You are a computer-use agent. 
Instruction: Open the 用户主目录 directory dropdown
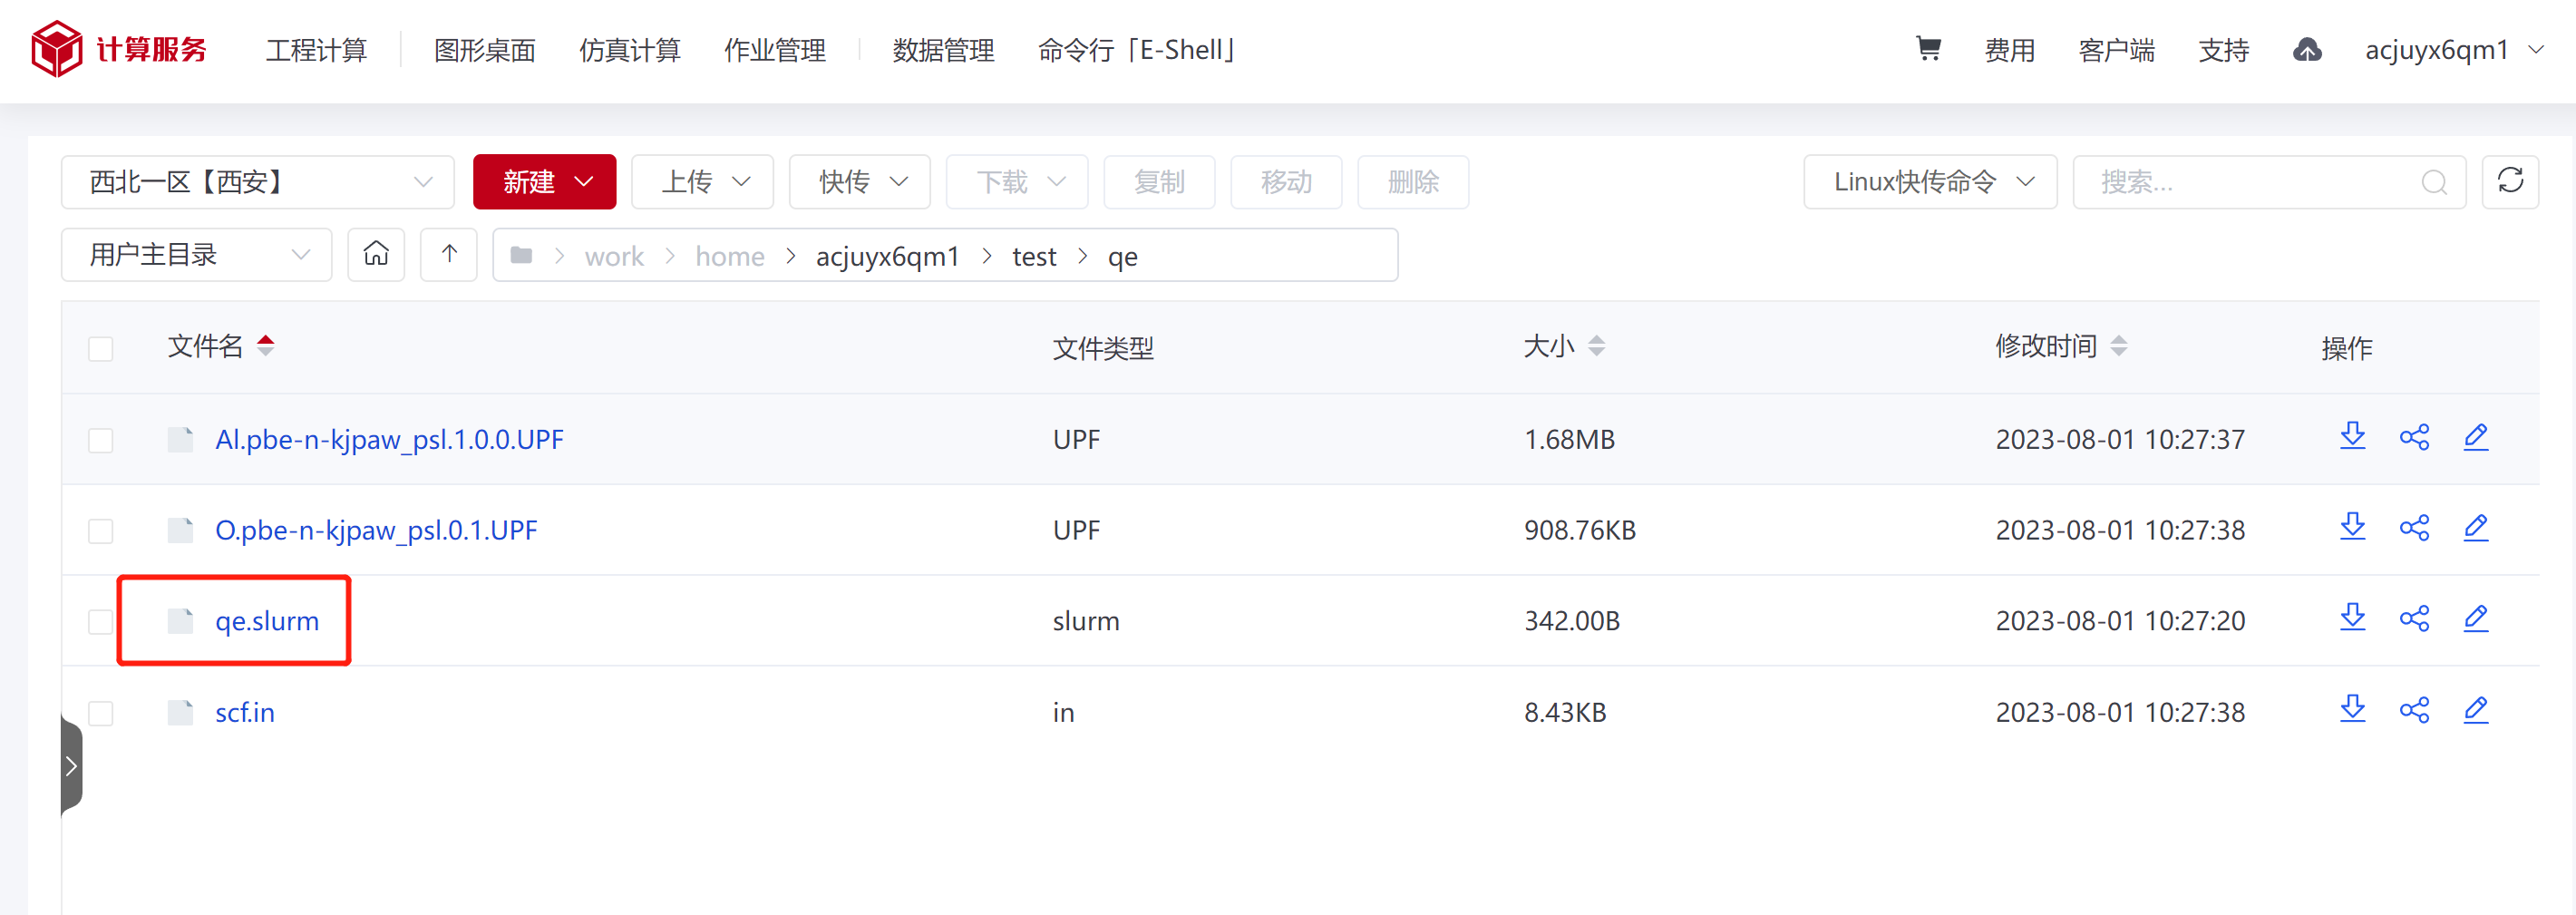[x=196, y=255]
